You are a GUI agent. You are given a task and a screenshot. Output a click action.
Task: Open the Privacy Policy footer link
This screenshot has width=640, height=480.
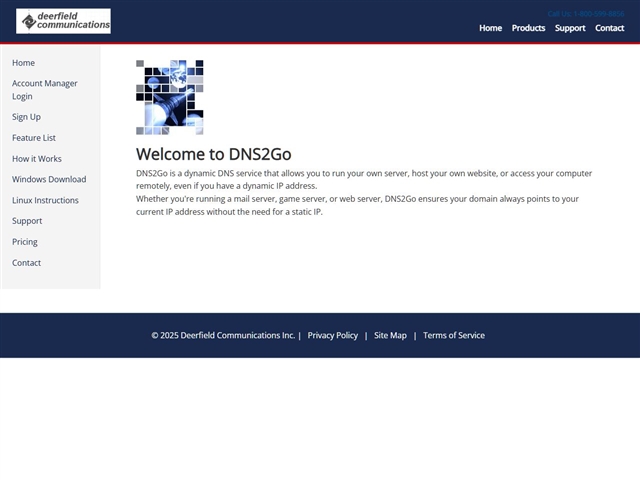click(333, 336)
